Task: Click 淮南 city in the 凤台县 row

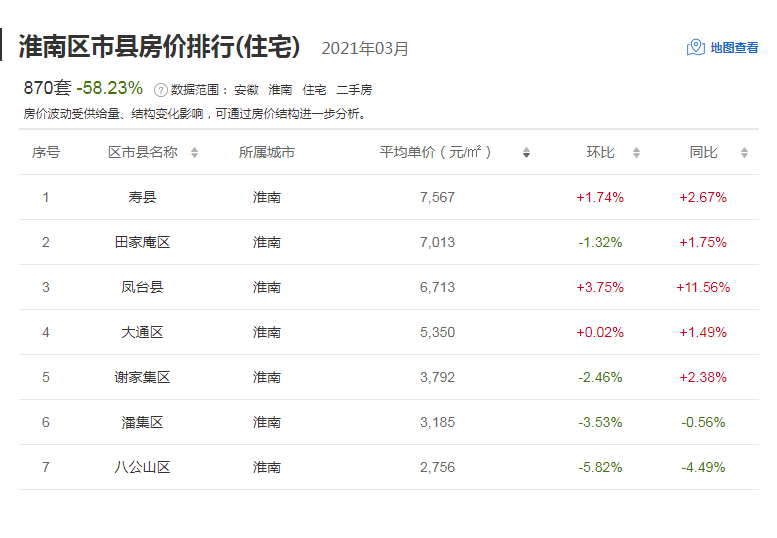Action: tap(267, 287)
